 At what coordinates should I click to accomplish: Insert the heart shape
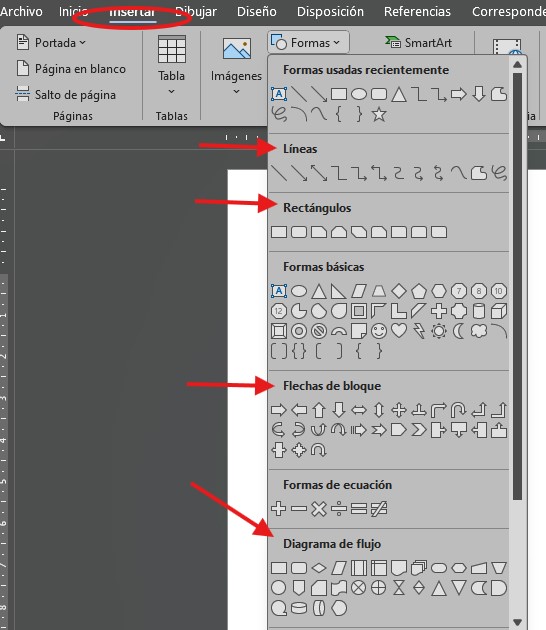pos(399,331)
